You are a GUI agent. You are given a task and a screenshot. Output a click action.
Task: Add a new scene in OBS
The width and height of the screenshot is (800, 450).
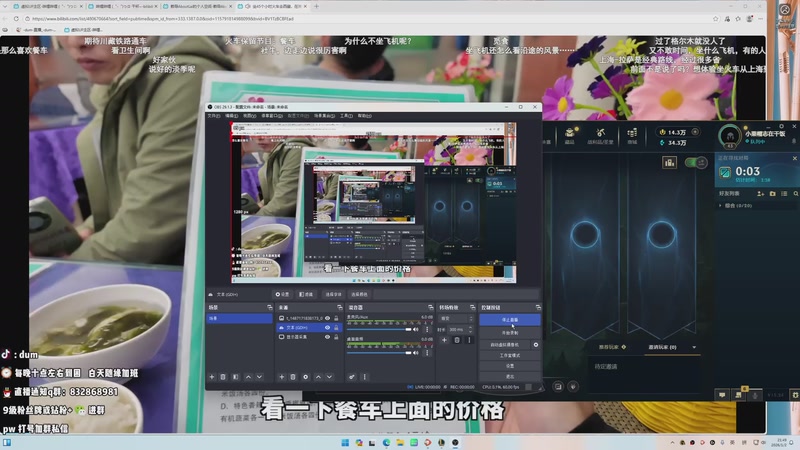(212, 377)
